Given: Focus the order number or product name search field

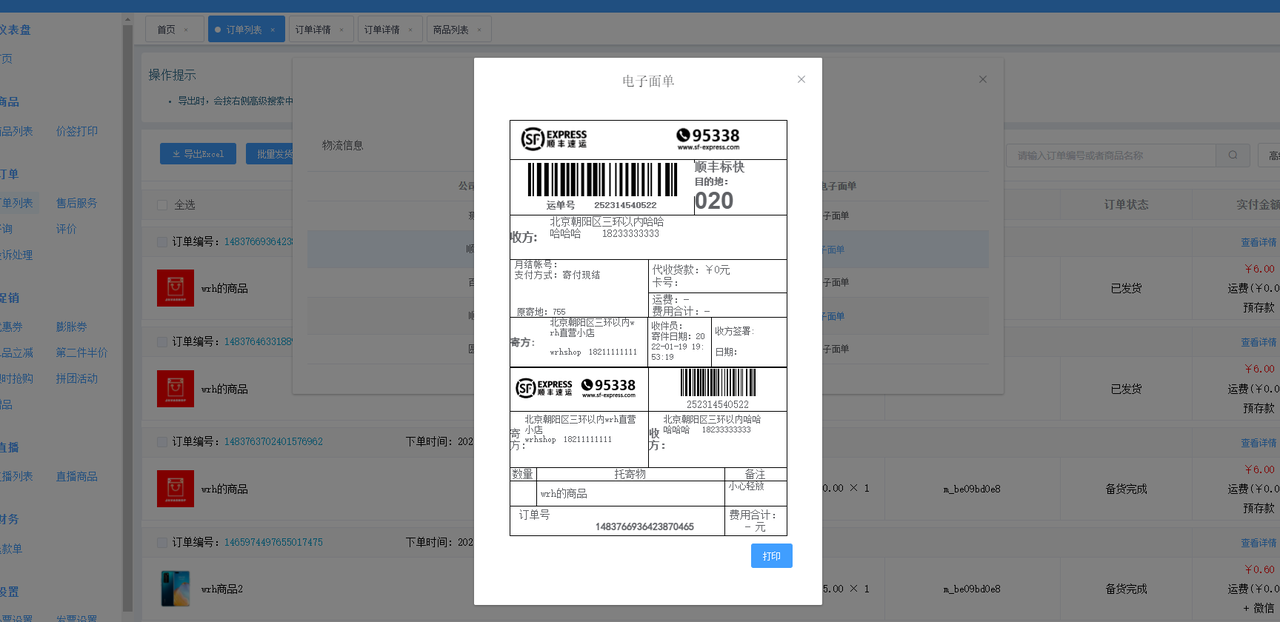Looking at the screenshot, I should pos(1112,155).
